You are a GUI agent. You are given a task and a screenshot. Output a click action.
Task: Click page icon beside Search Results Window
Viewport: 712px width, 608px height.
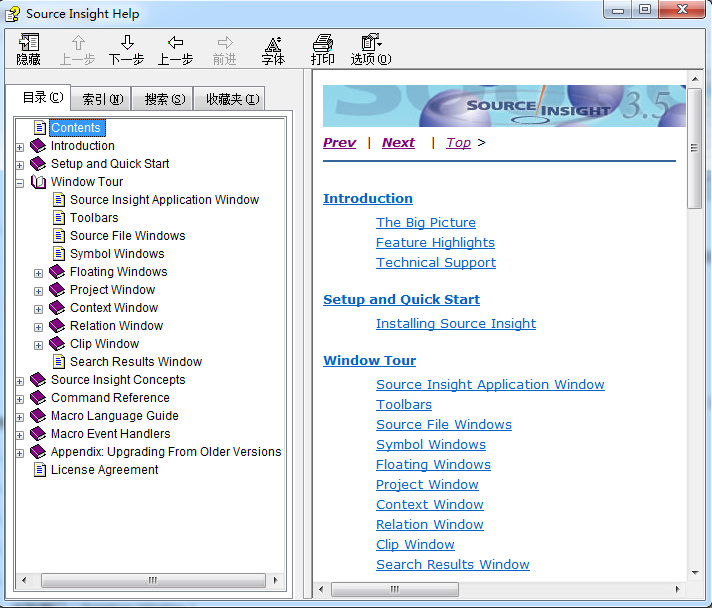point(59,361)
